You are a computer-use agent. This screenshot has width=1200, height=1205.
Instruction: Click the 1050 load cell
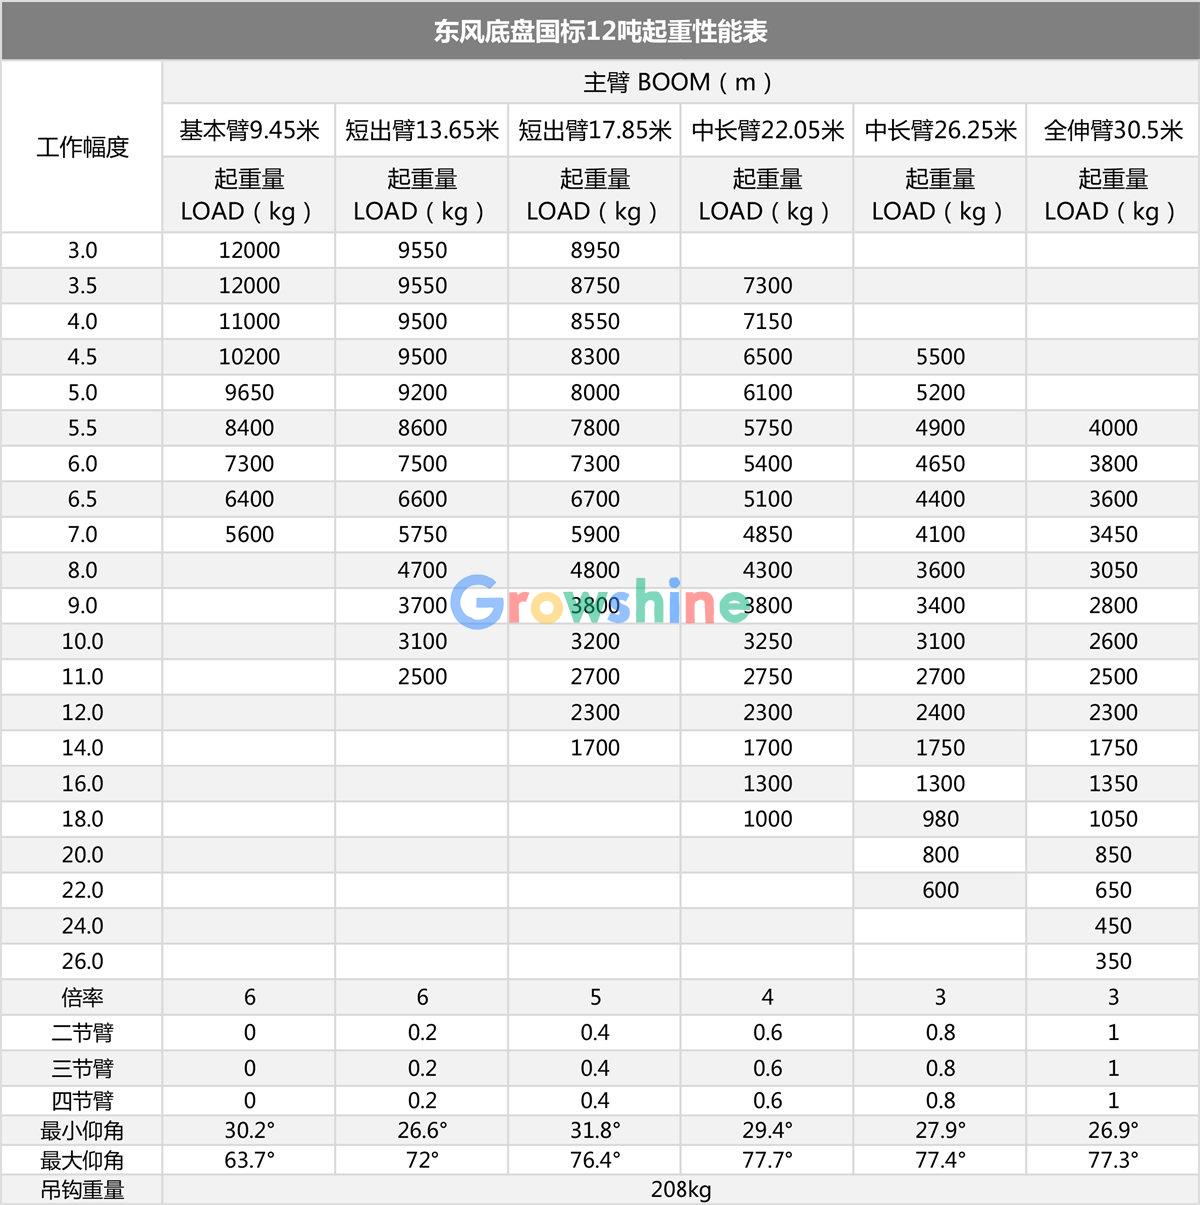(1113, 819)
